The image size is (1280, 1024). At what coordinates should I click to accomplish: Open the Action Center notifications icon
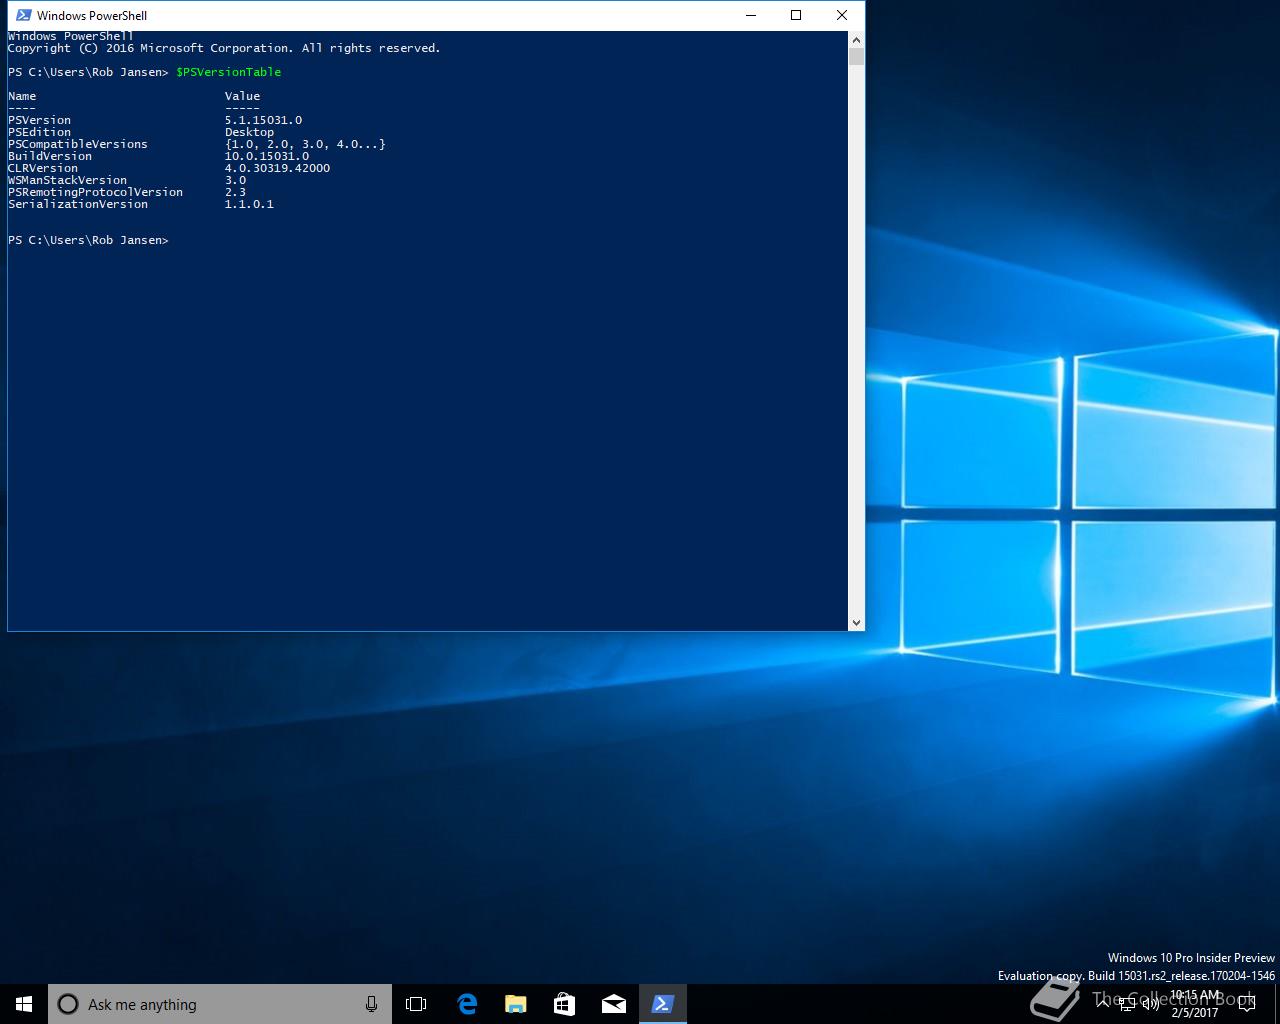[1247, 1005]
